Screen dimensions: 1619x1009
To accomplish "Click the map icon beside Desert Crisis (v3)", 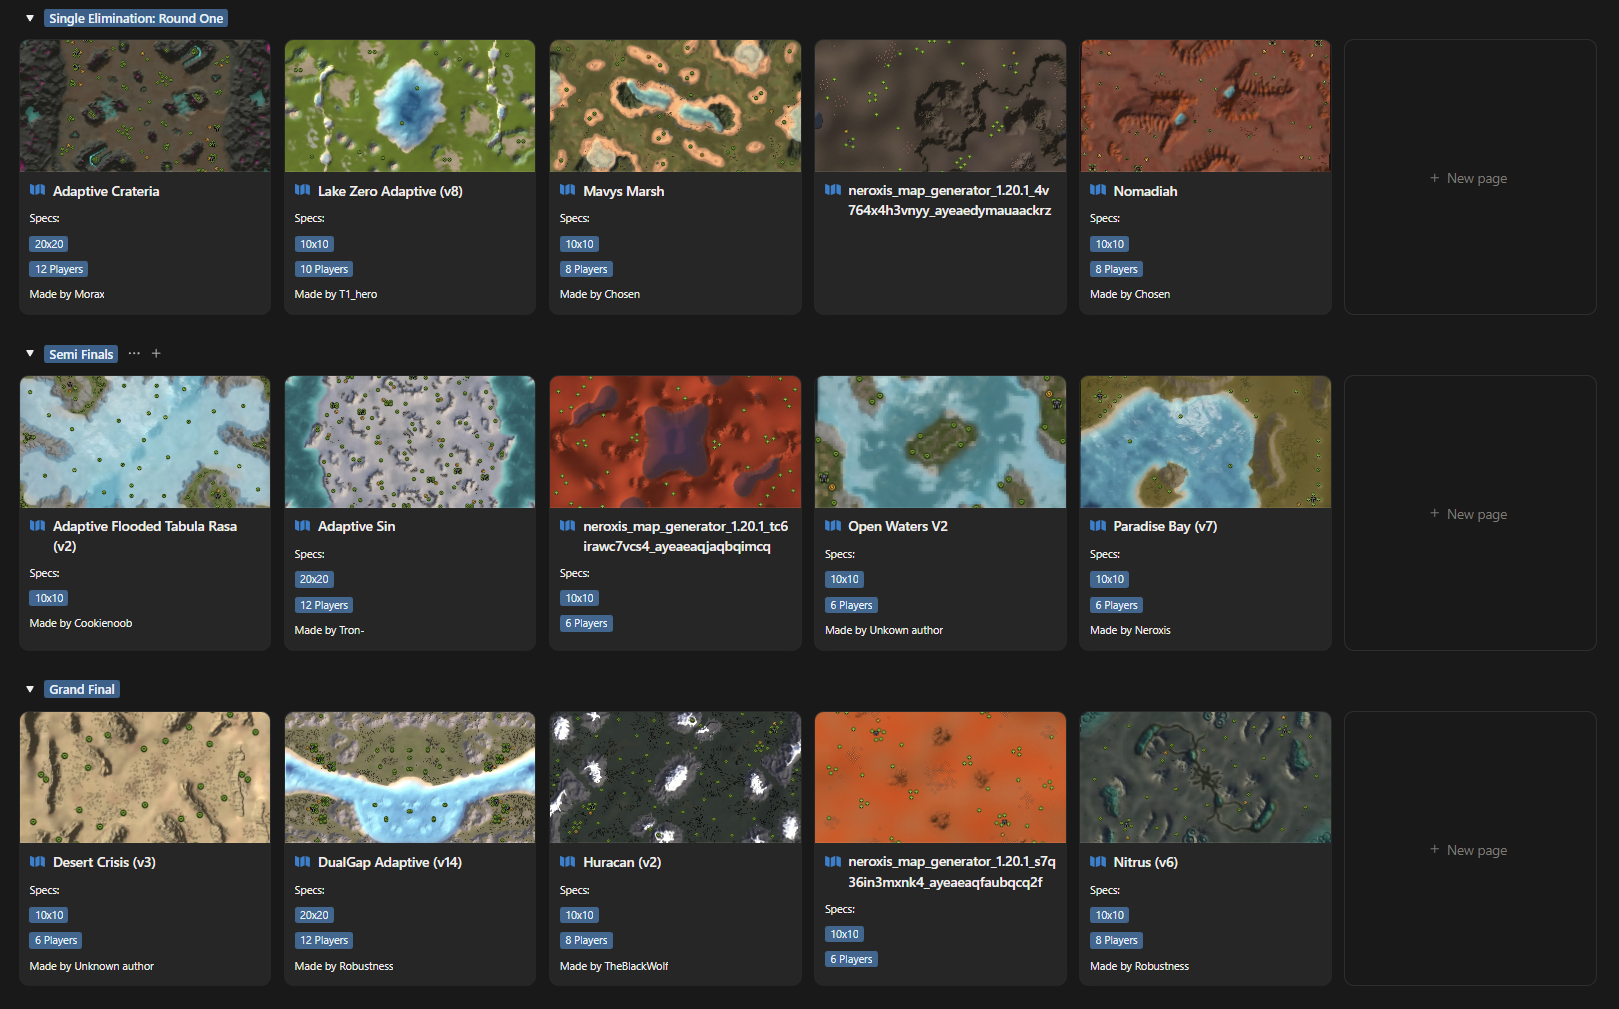I will [38, 861].
